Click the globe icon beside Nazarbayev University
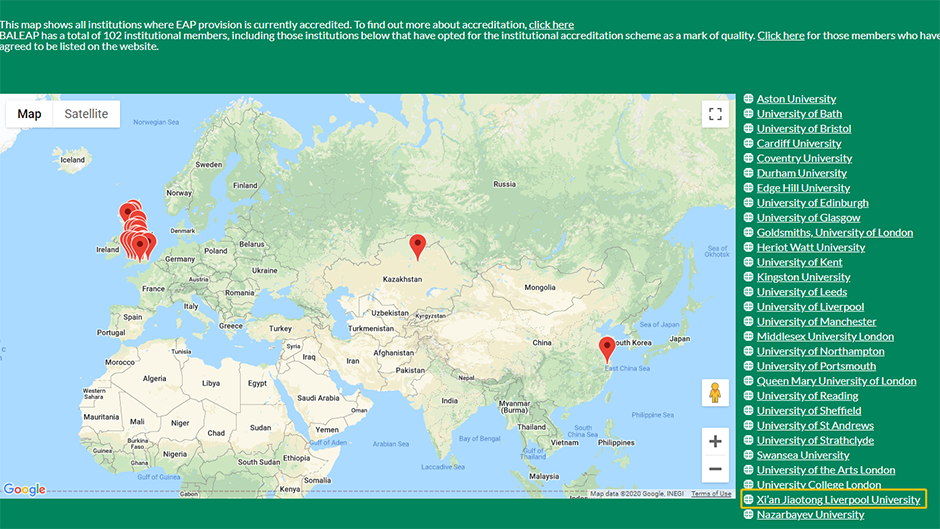This screenshot has height=529, width=940. [x=748, y=515]
